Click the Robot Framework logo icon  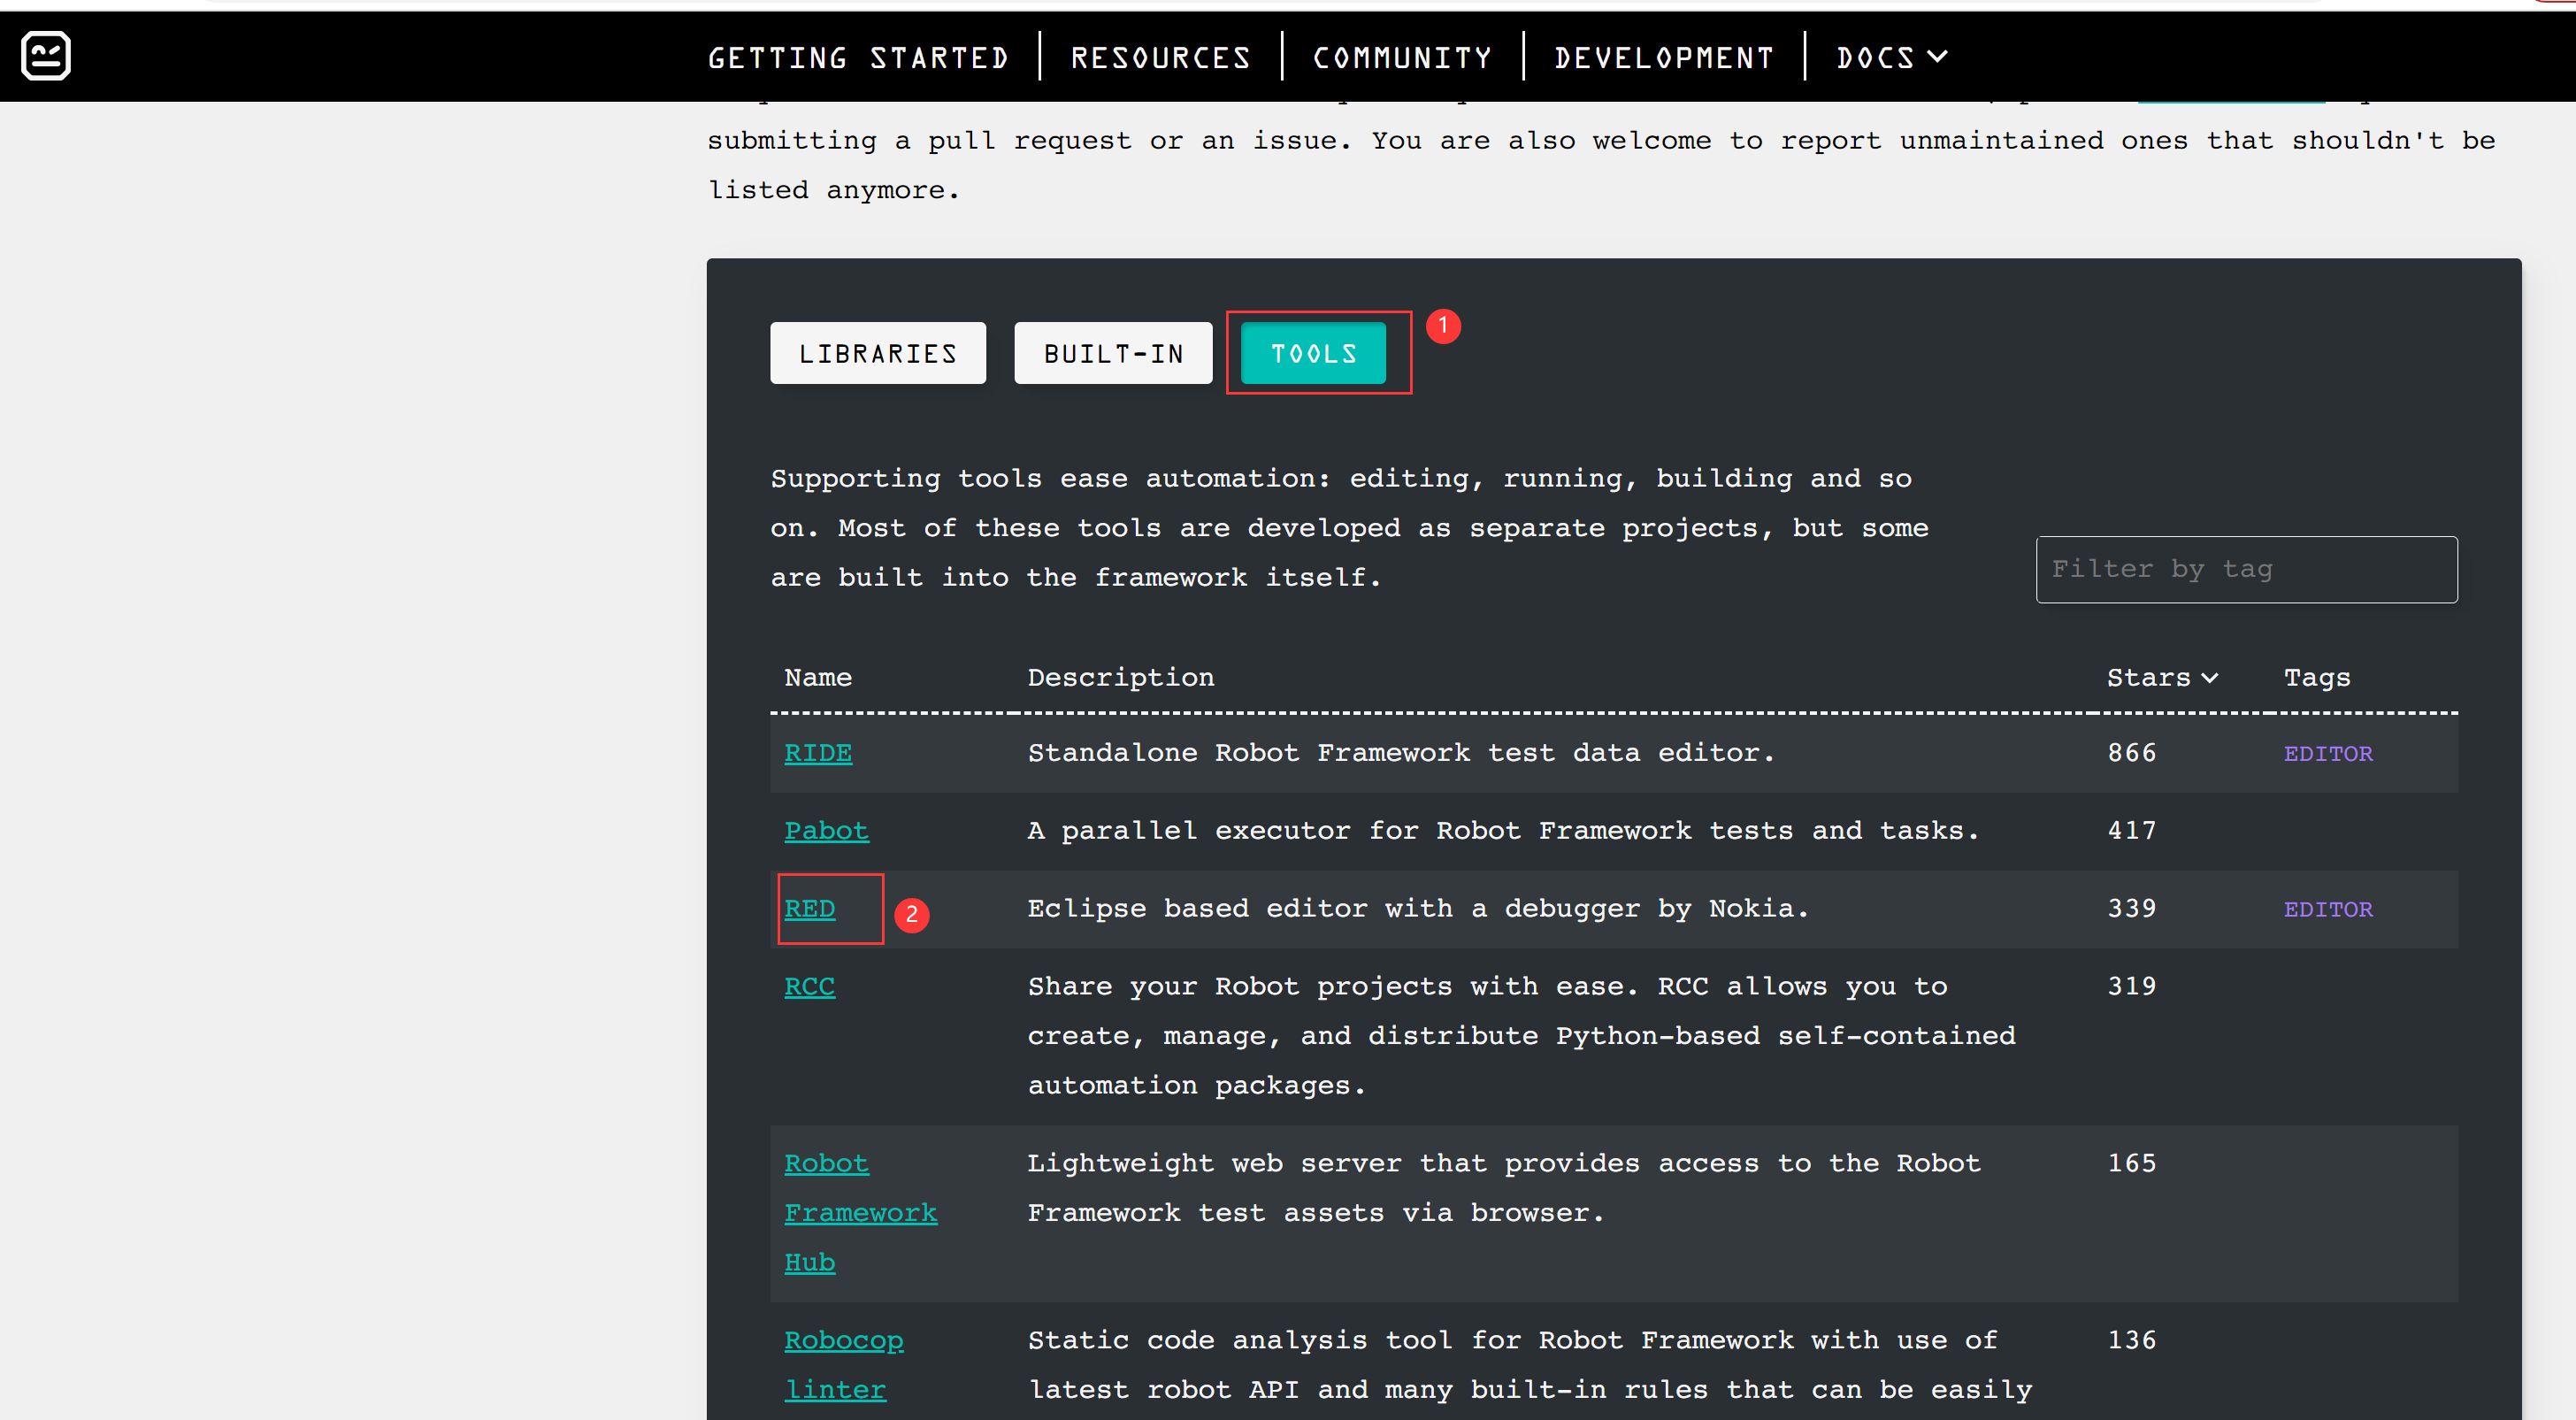46,56
